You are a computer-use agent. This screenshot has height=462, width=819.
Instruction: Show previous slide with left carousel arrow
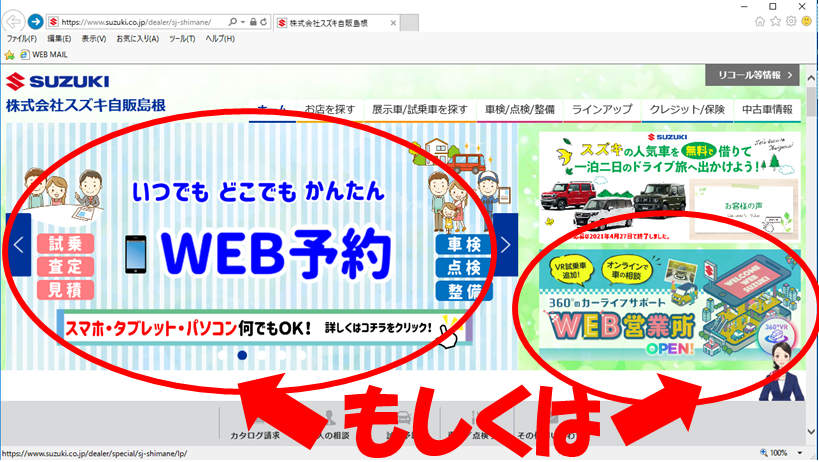18,245
